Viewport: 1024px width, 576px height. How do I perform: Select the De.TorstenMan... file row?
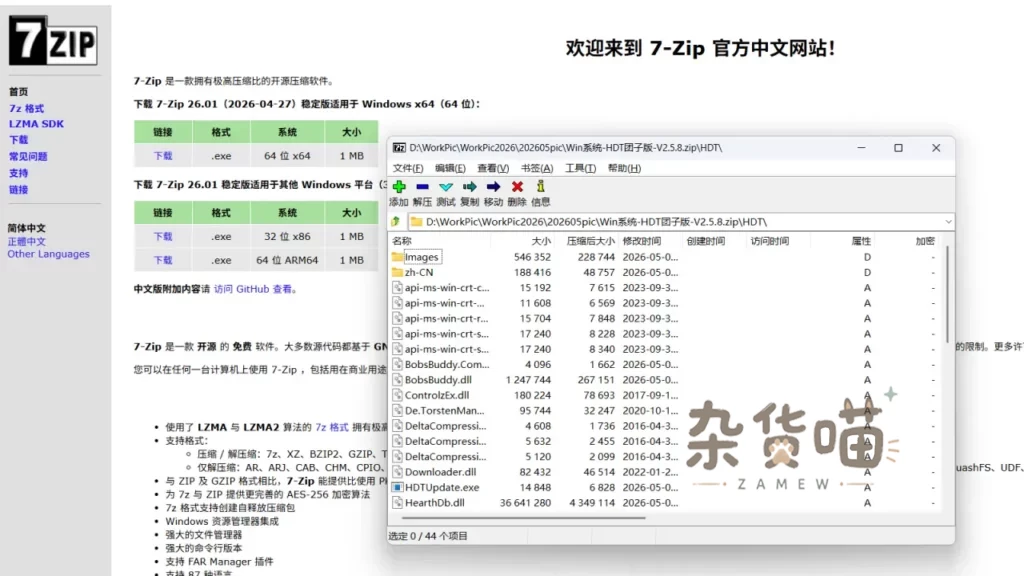(x=665, y=411)
